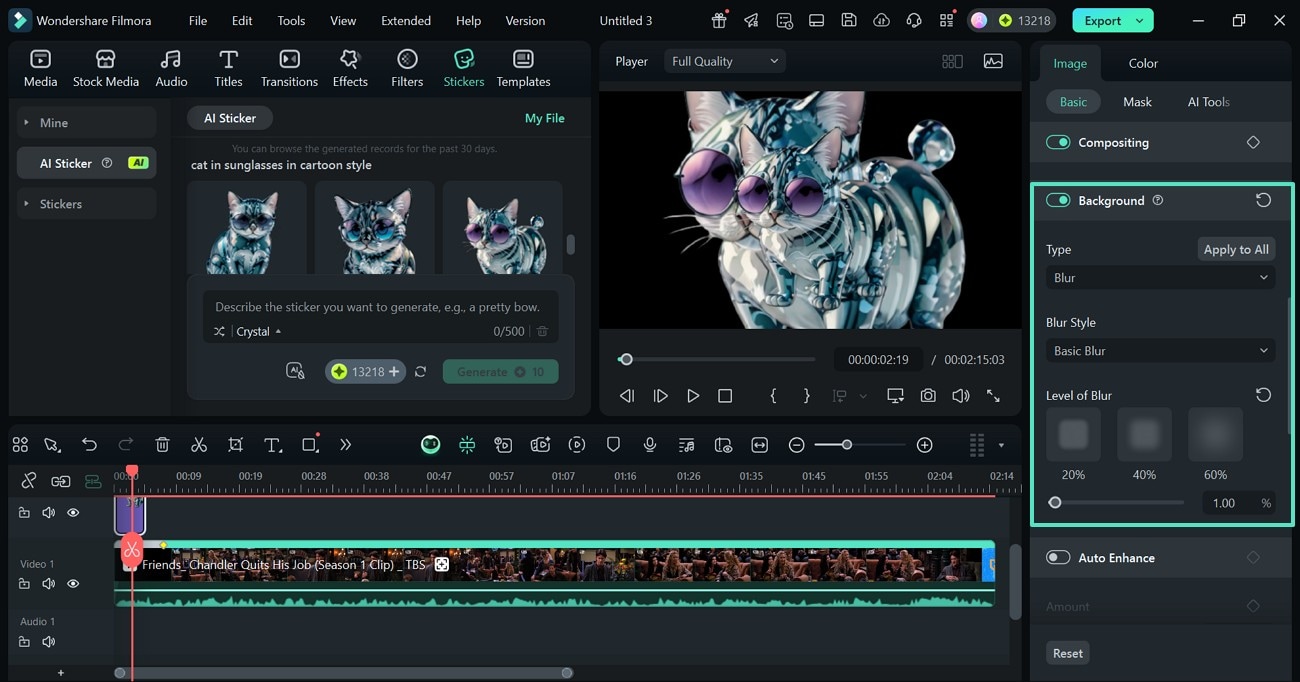
Task: Click the Apply to All button
Action: pos(1236,249)
